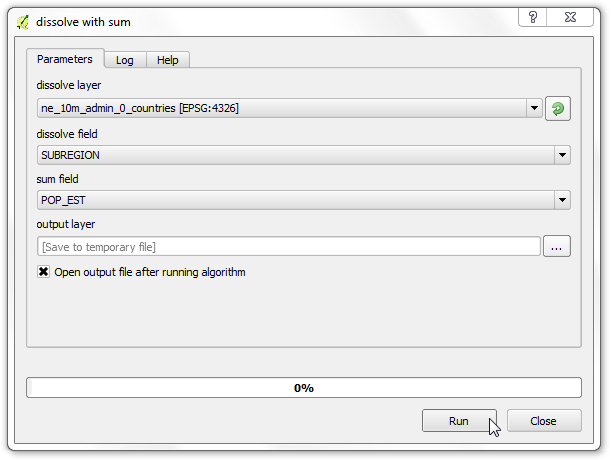
Task: Select the Parameters tab
Action: [65, 59]
